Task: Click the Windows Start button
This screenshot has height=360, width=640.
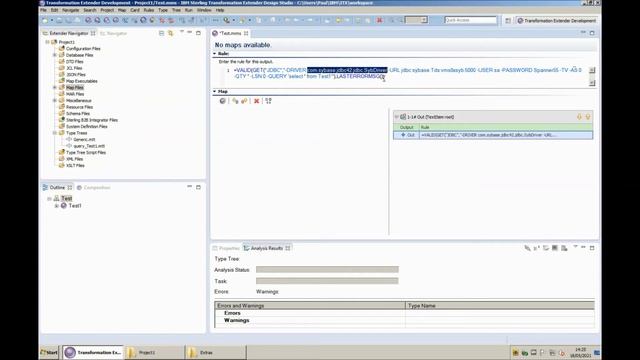Action: coord(49,352)
